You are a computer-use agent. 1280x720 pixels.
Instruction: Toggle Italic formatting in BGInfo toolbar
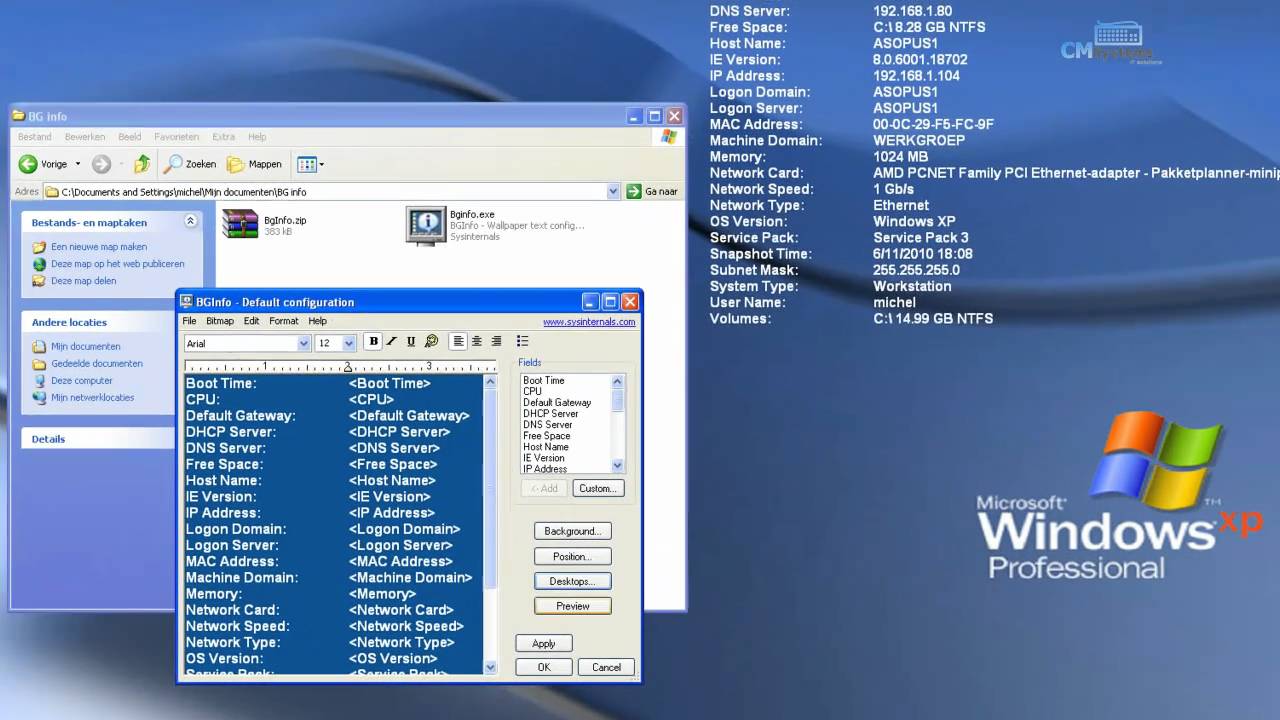tap(392, 342)
